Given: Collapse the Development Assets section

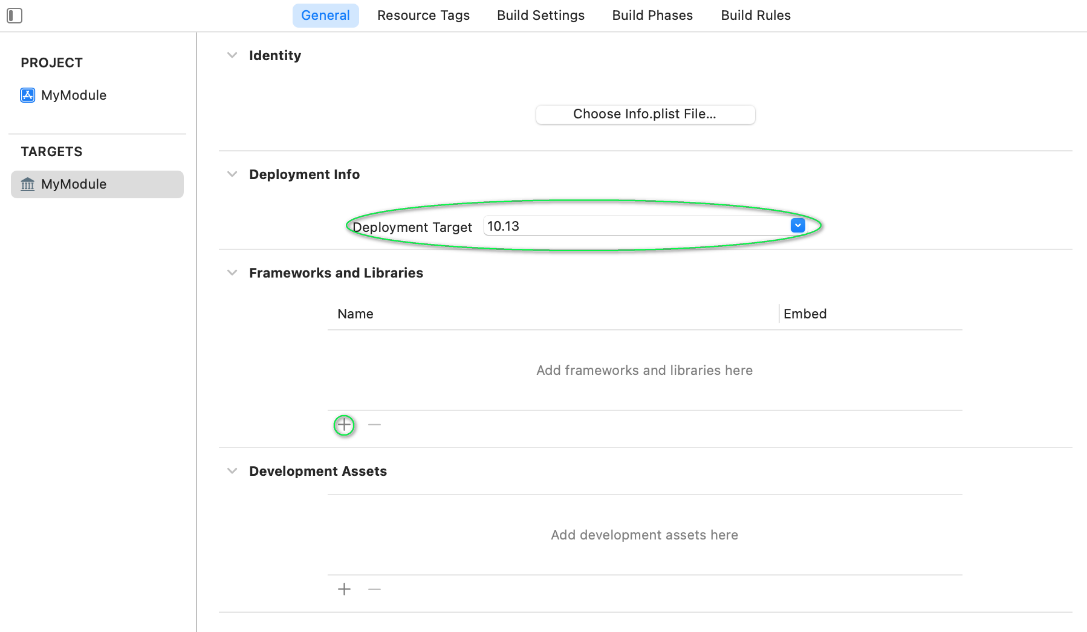Looking at the screenshot, I should click(232, 471).
